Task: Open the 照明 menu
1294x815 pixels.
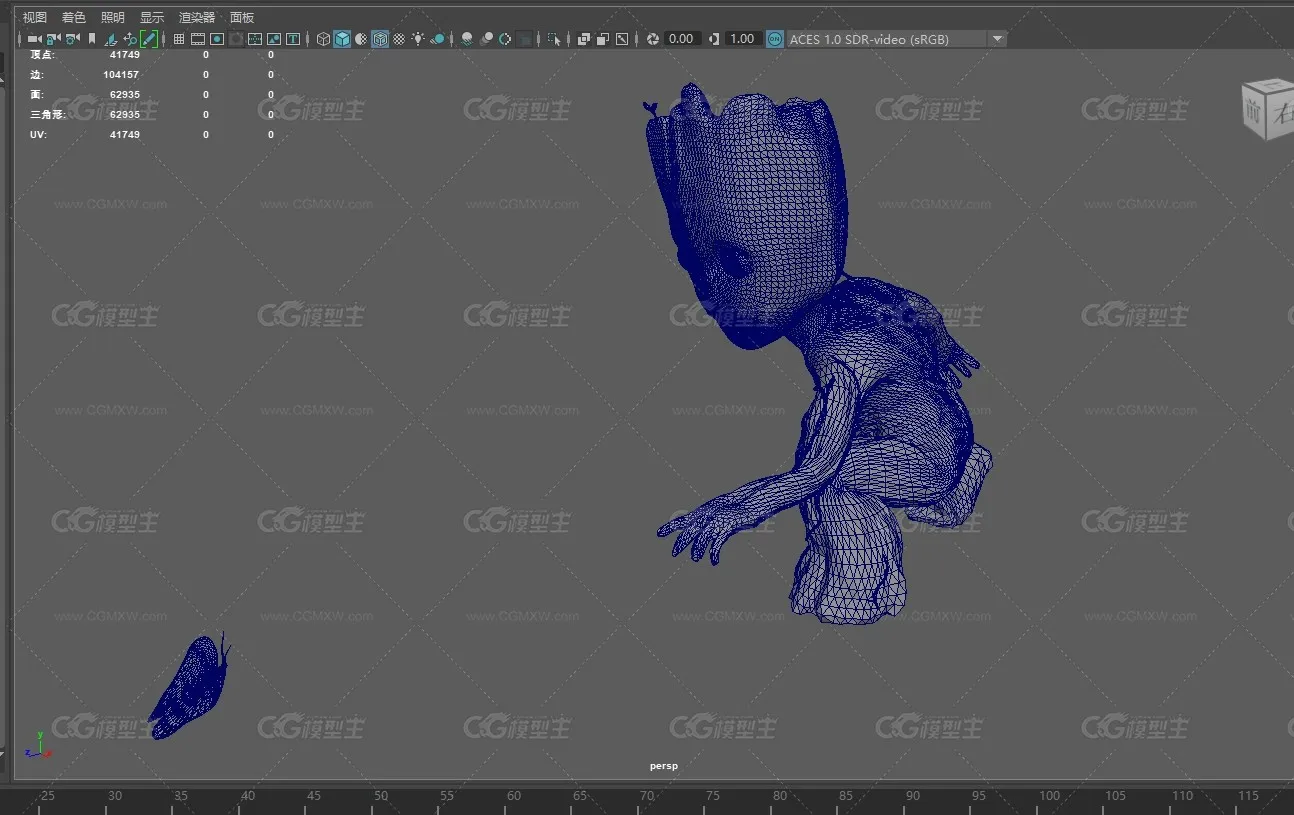Action: pyautogui.click(x=113, y=17)
